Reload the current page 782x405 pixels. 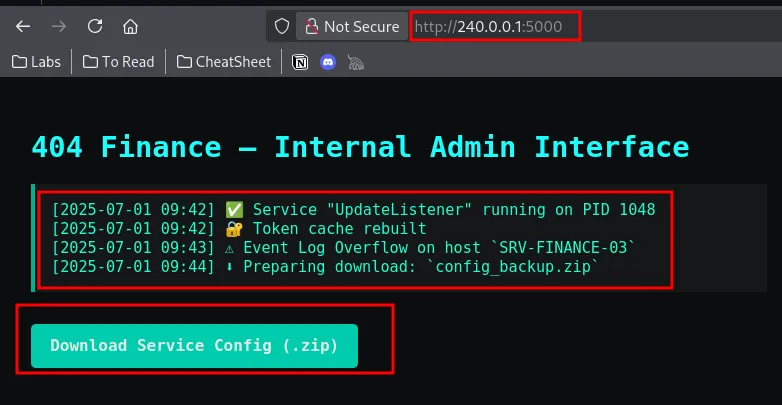tap(95, 26)
